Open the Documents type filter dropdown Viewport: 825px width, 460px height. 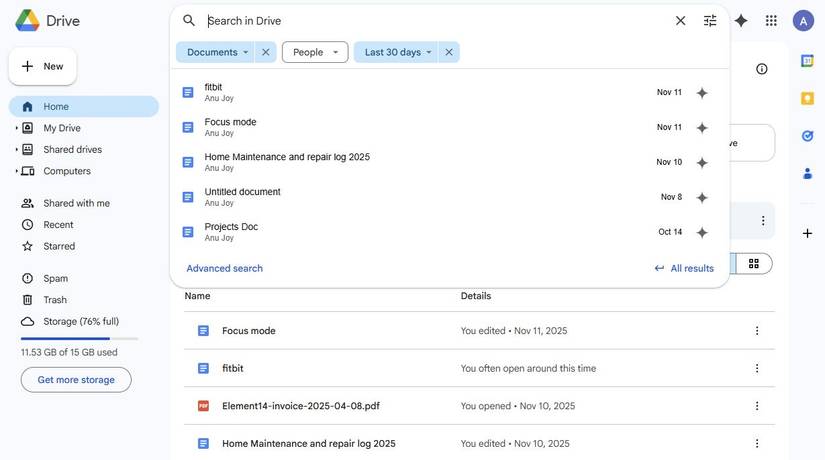(x=216, y=52)
